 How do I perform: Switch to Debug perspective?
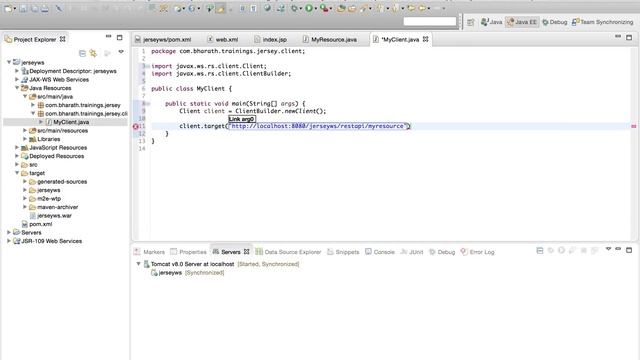554,22
